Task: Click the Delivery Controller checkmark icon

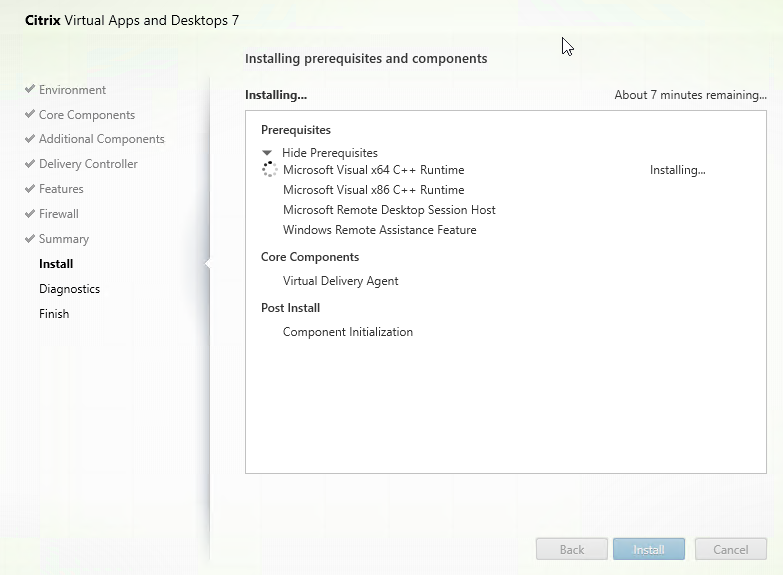Action: pyautogui.click(x=30, y=164)
